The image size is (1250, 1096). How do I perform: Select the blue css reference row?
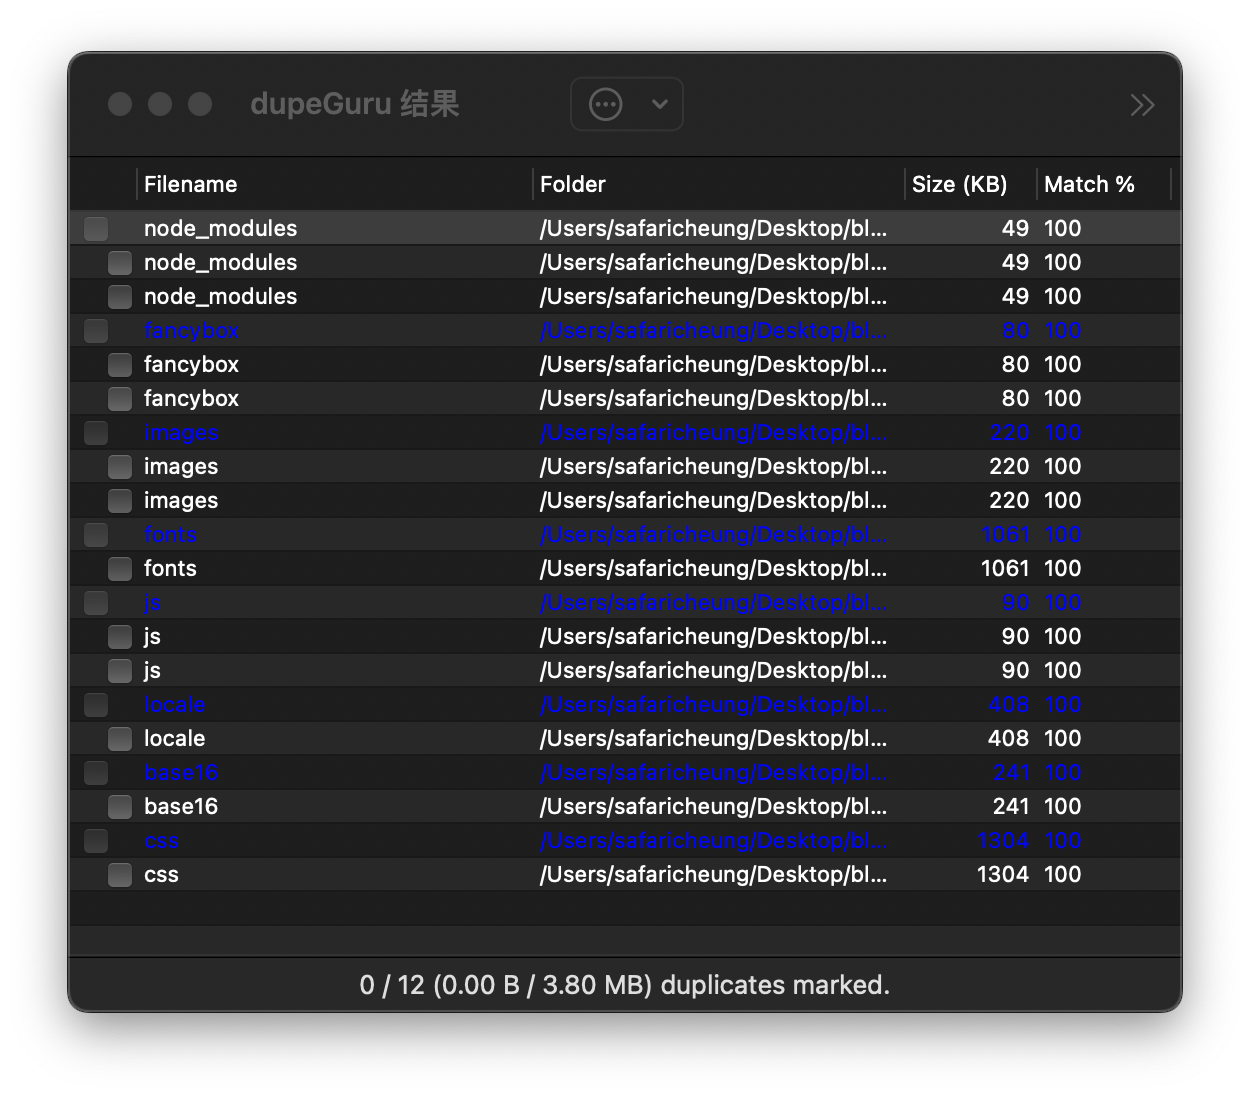[161, 841]
